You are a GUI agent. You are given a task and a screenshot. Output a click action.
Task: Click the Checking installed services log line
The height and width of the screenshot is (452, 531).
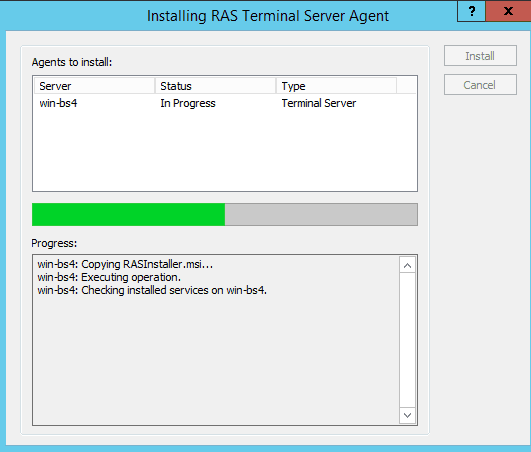tap(152, 290)
